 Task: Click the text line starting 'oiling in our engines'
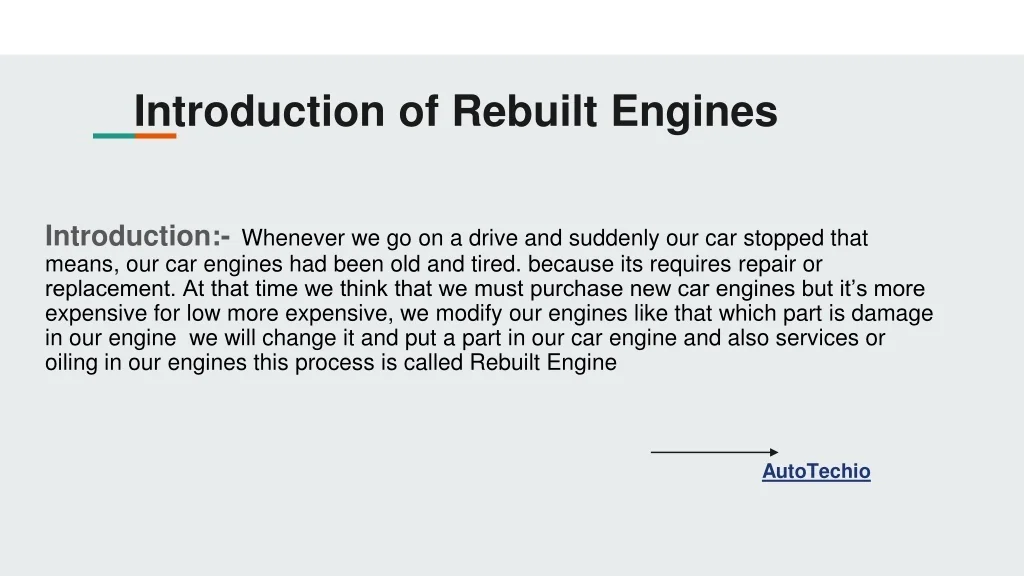click(330, 363)
